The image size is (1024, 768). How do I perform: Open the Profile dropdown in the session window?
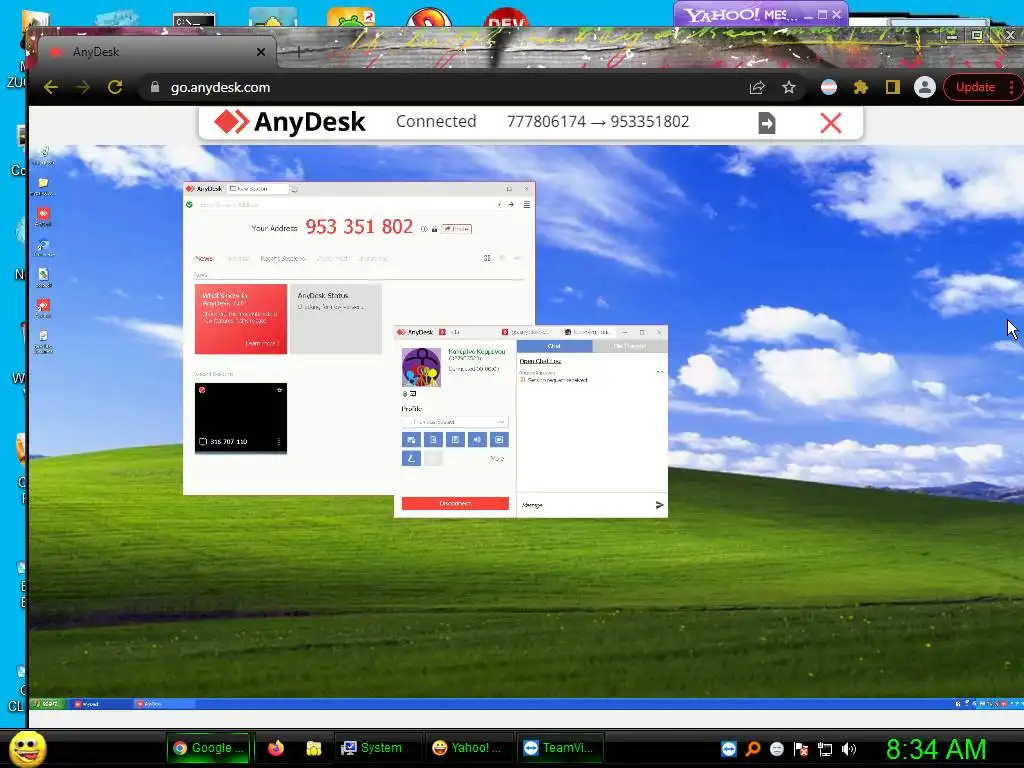pos(455,422)
